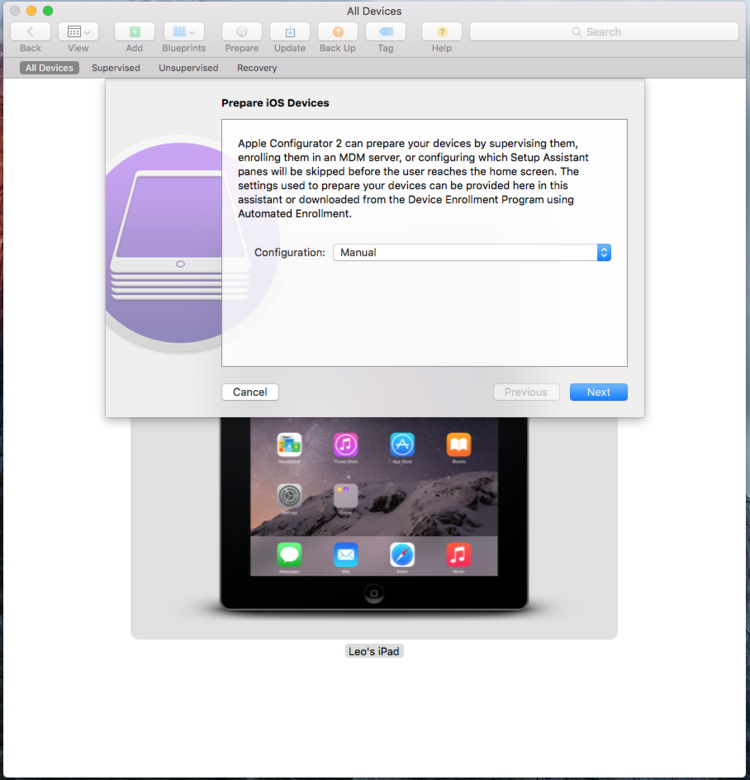This screenshot has width=750, height=780.
Task: Click the Tag toolbar icon
Action: pos(385,32)
